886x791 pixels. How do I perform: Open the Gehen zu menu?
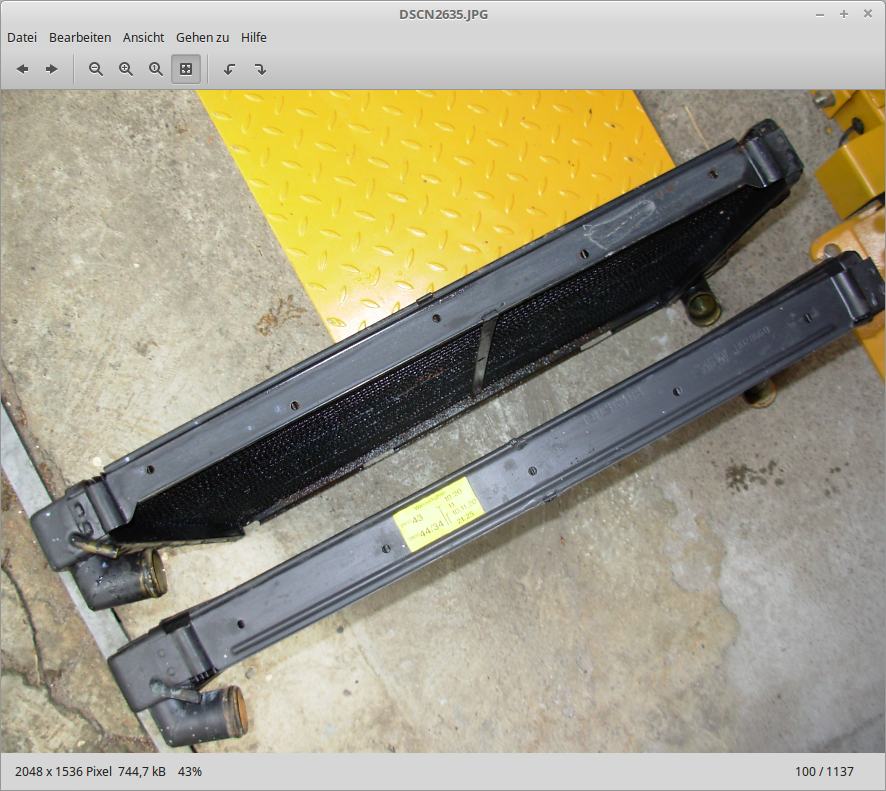[202, 37]
